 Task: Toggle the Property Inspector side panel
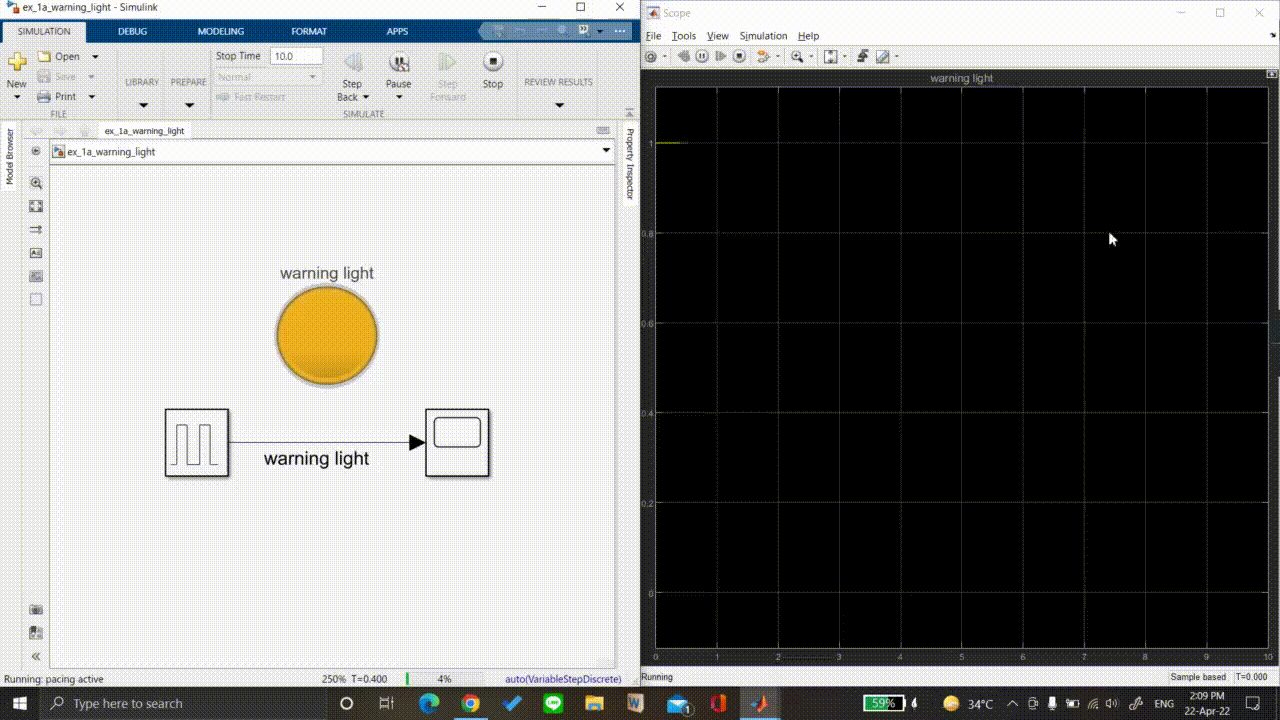pos(630,164)
